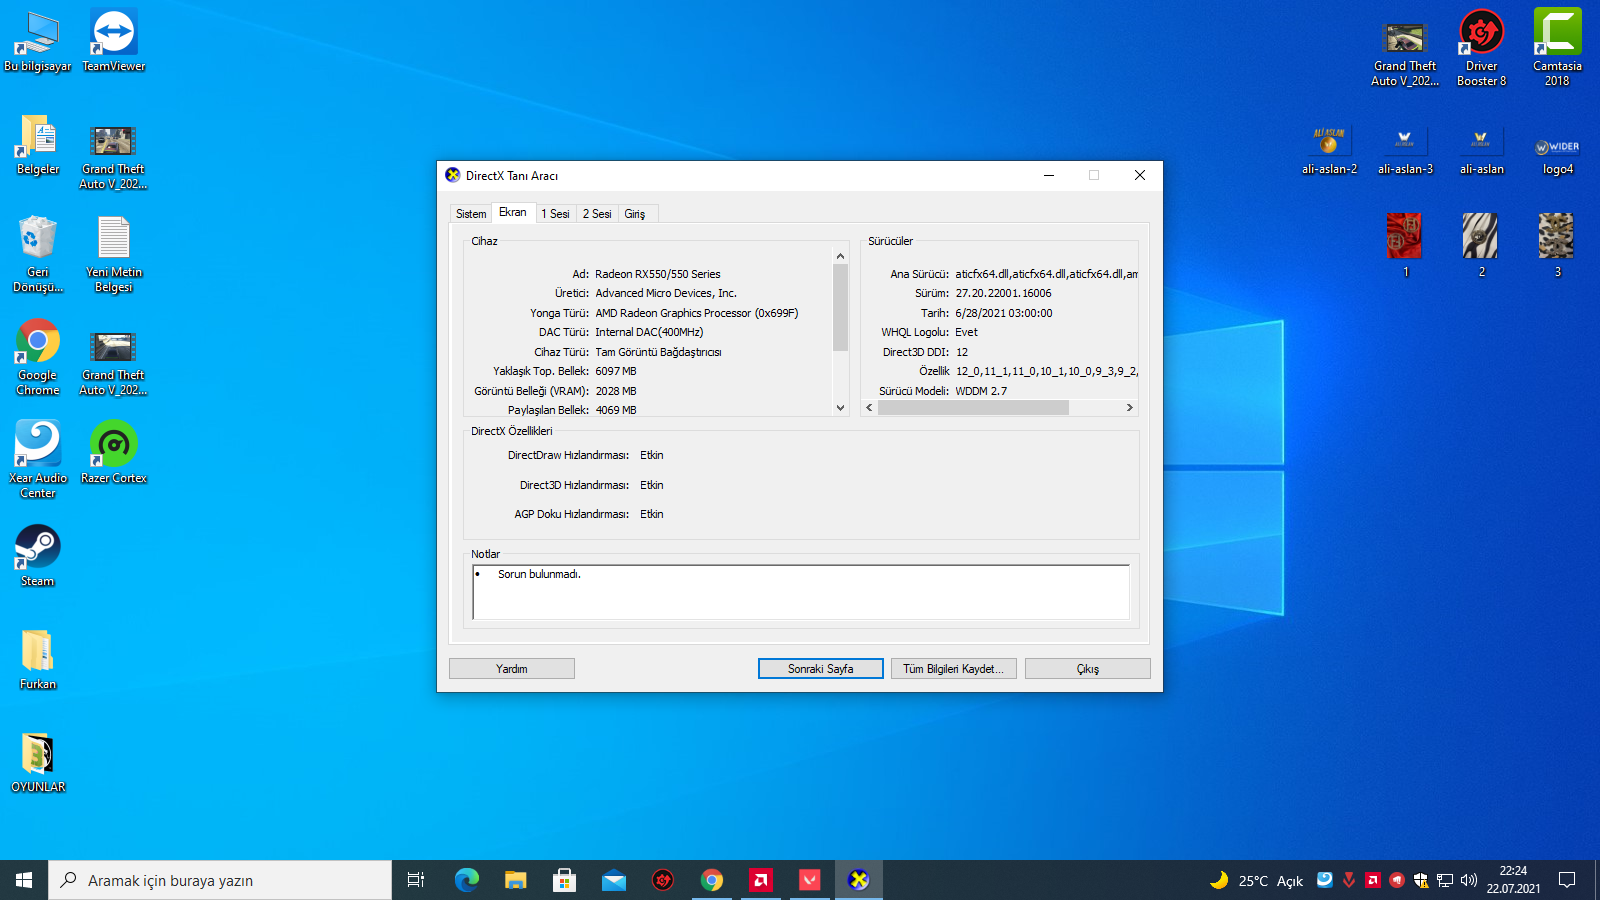The width and height of the screenshot is (1600, 900).
Task: Select WDDM 2.7 driver model text
Action: point(981,391)
